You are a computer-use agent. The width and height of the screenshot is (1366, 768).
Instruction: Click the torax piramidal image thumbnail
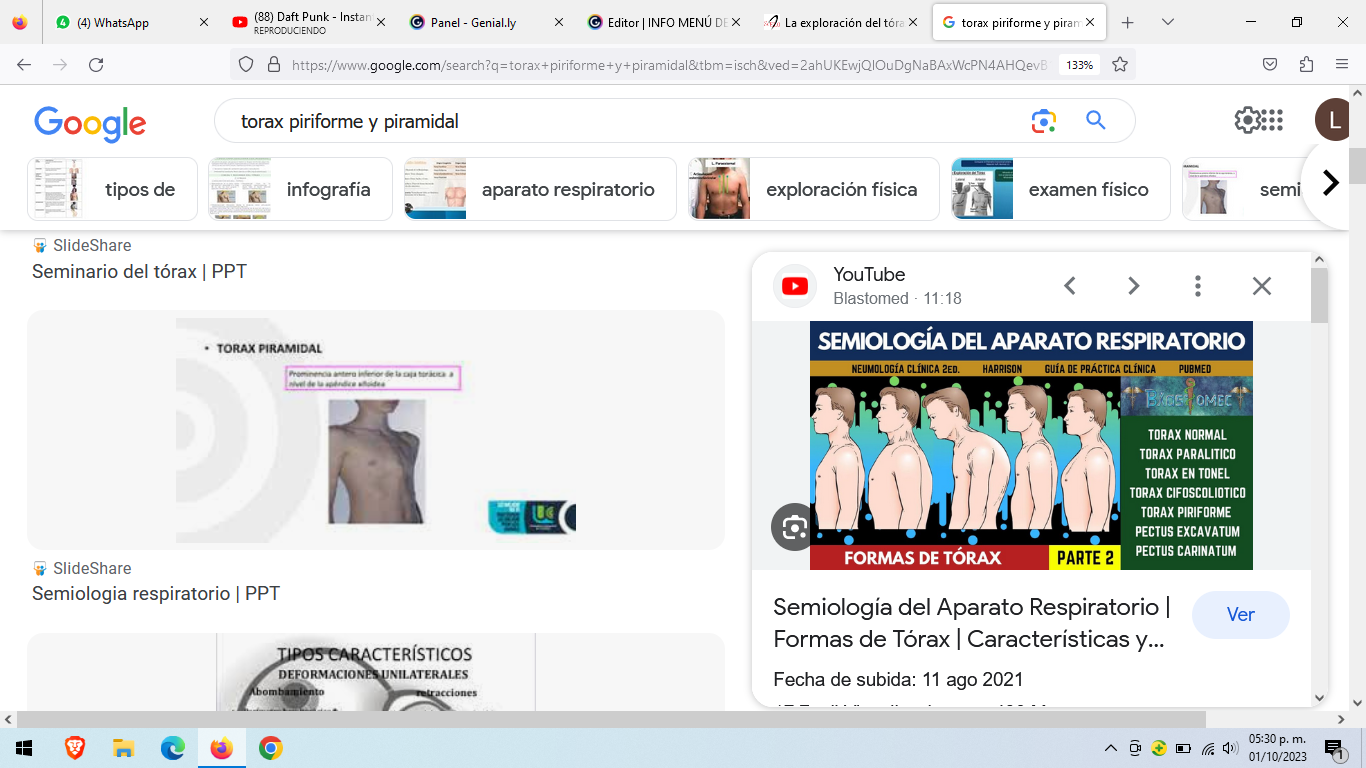tap(376, 430)
